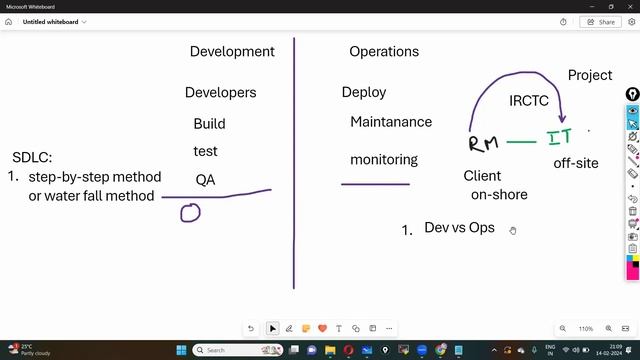Select the side toolbar highlighter tool
This screenshot has width=640, height=360.
coord(633,149)
